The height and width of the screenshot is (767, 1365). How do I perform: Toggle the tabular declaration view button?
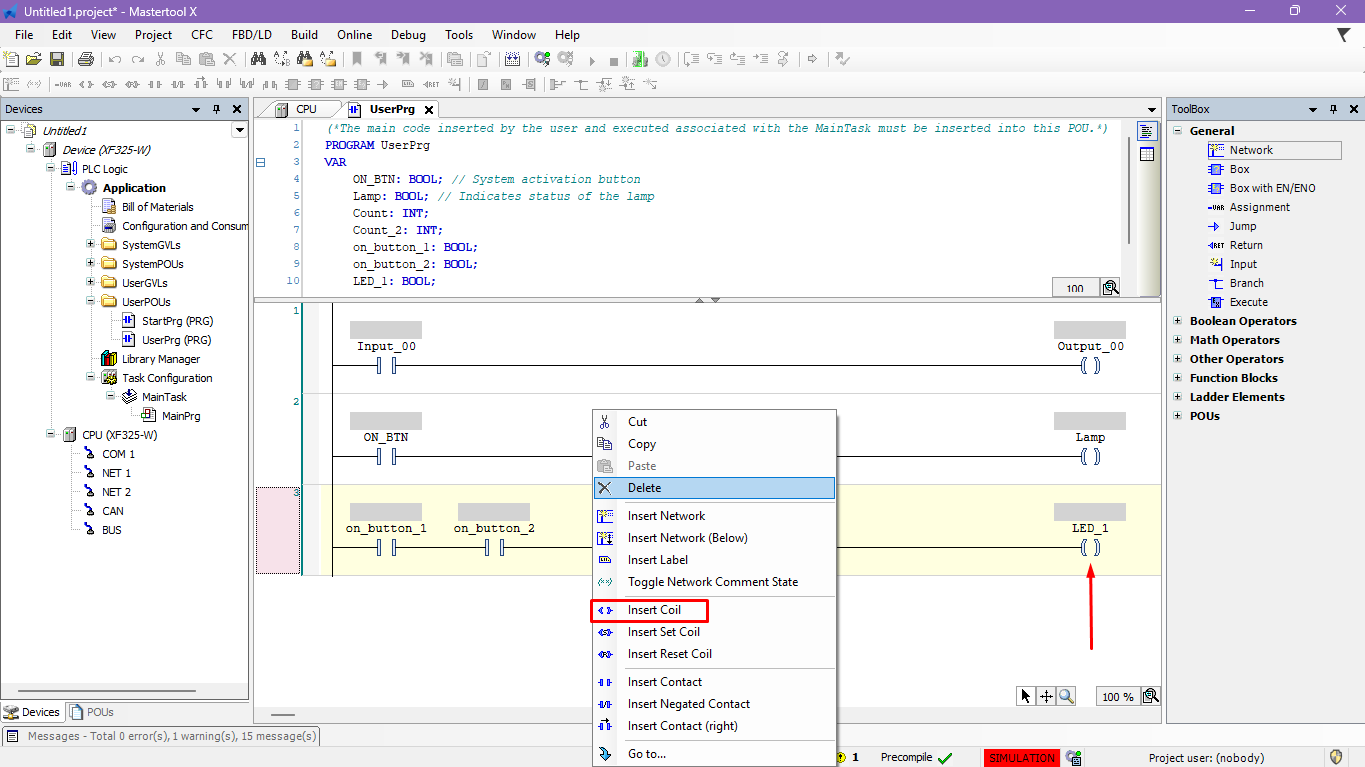[x=1147, y=154]
